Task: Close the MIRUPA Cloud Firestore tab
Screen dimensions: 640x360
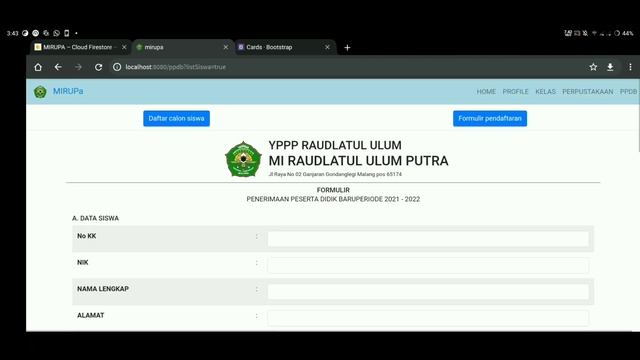Action: tap(124, 47)
